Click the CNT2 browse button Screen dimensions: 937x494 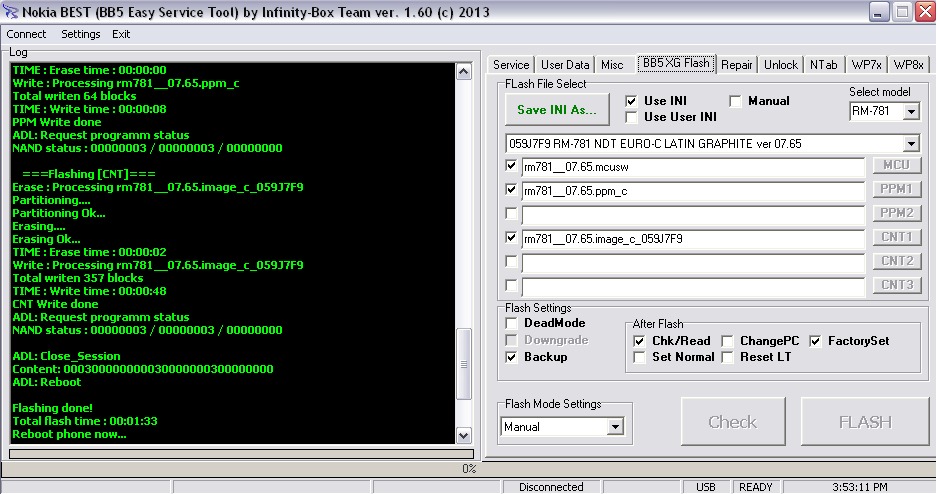point(896,260)
